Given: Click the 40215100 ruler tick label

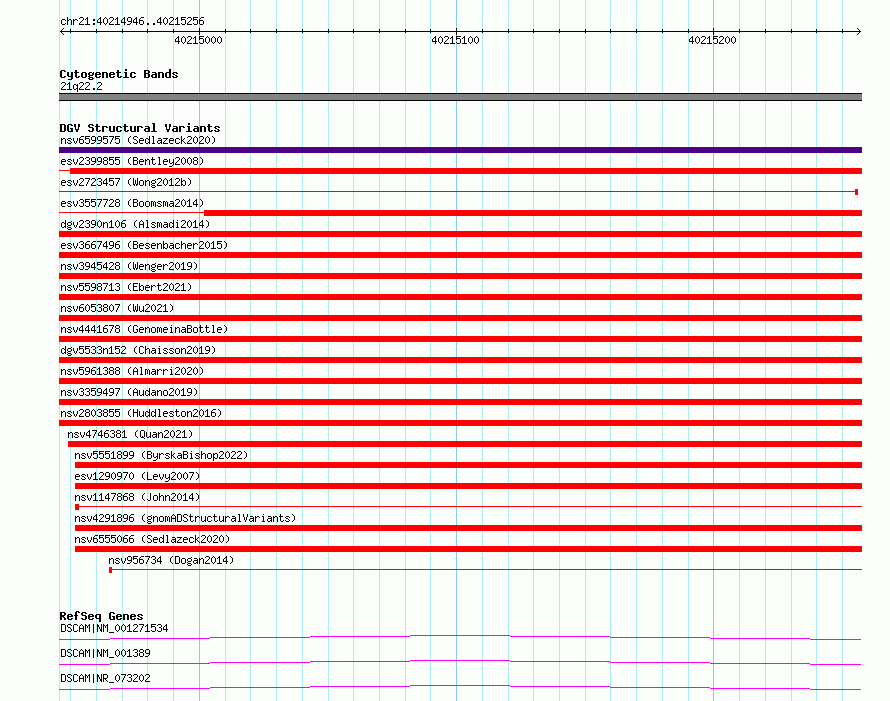Looking at the screenshot, I should [455, 40].
